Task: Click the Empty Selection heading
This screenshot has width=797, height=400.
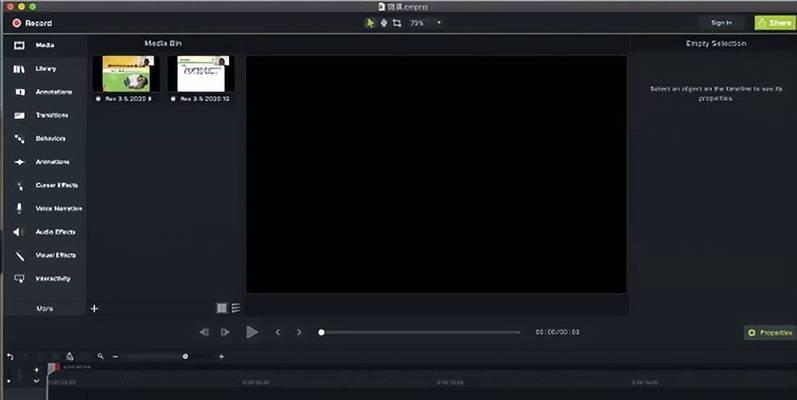Action: 716,44
